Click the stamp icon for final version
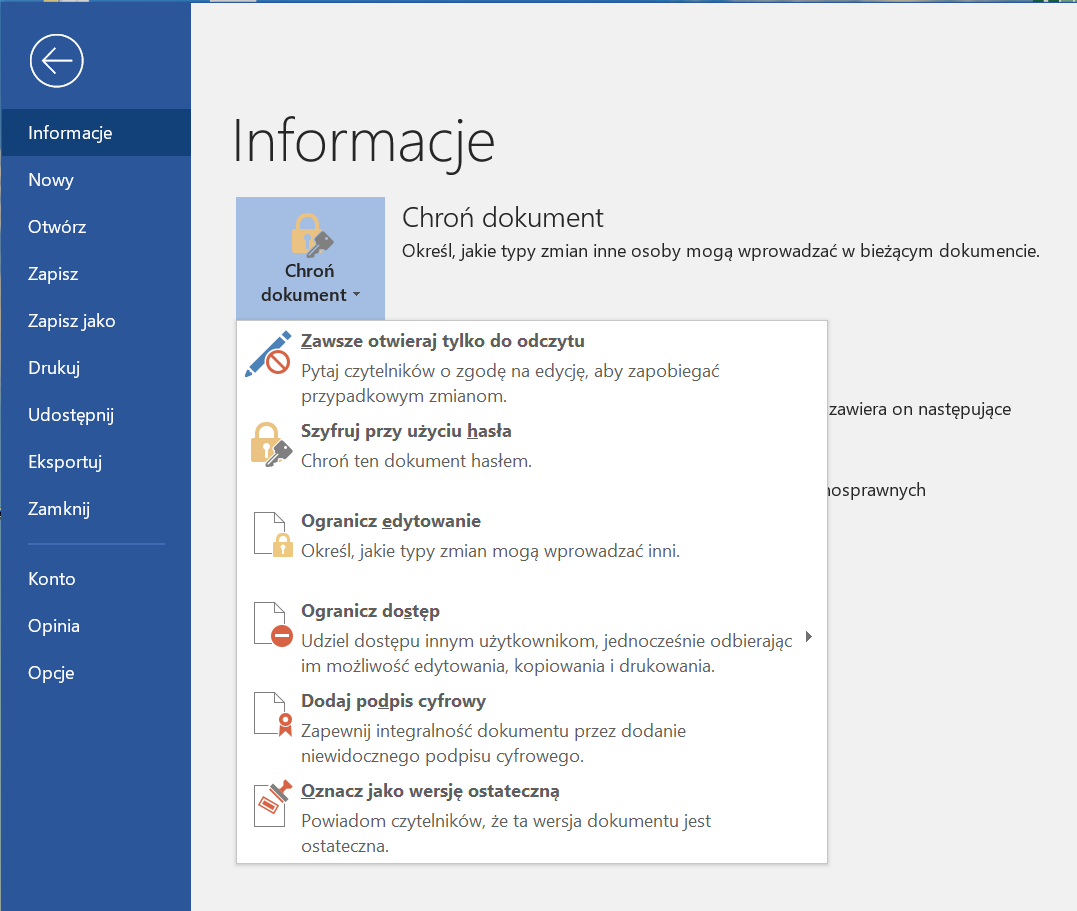Image resolution: width=1077 pixels, height=911 pixels. point(273,804)
